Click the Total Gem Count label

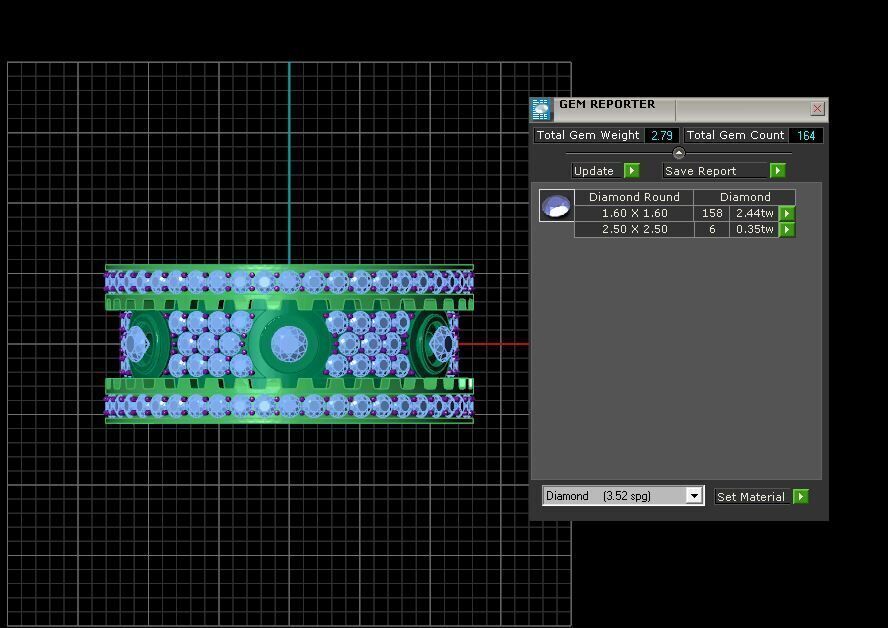735,135
